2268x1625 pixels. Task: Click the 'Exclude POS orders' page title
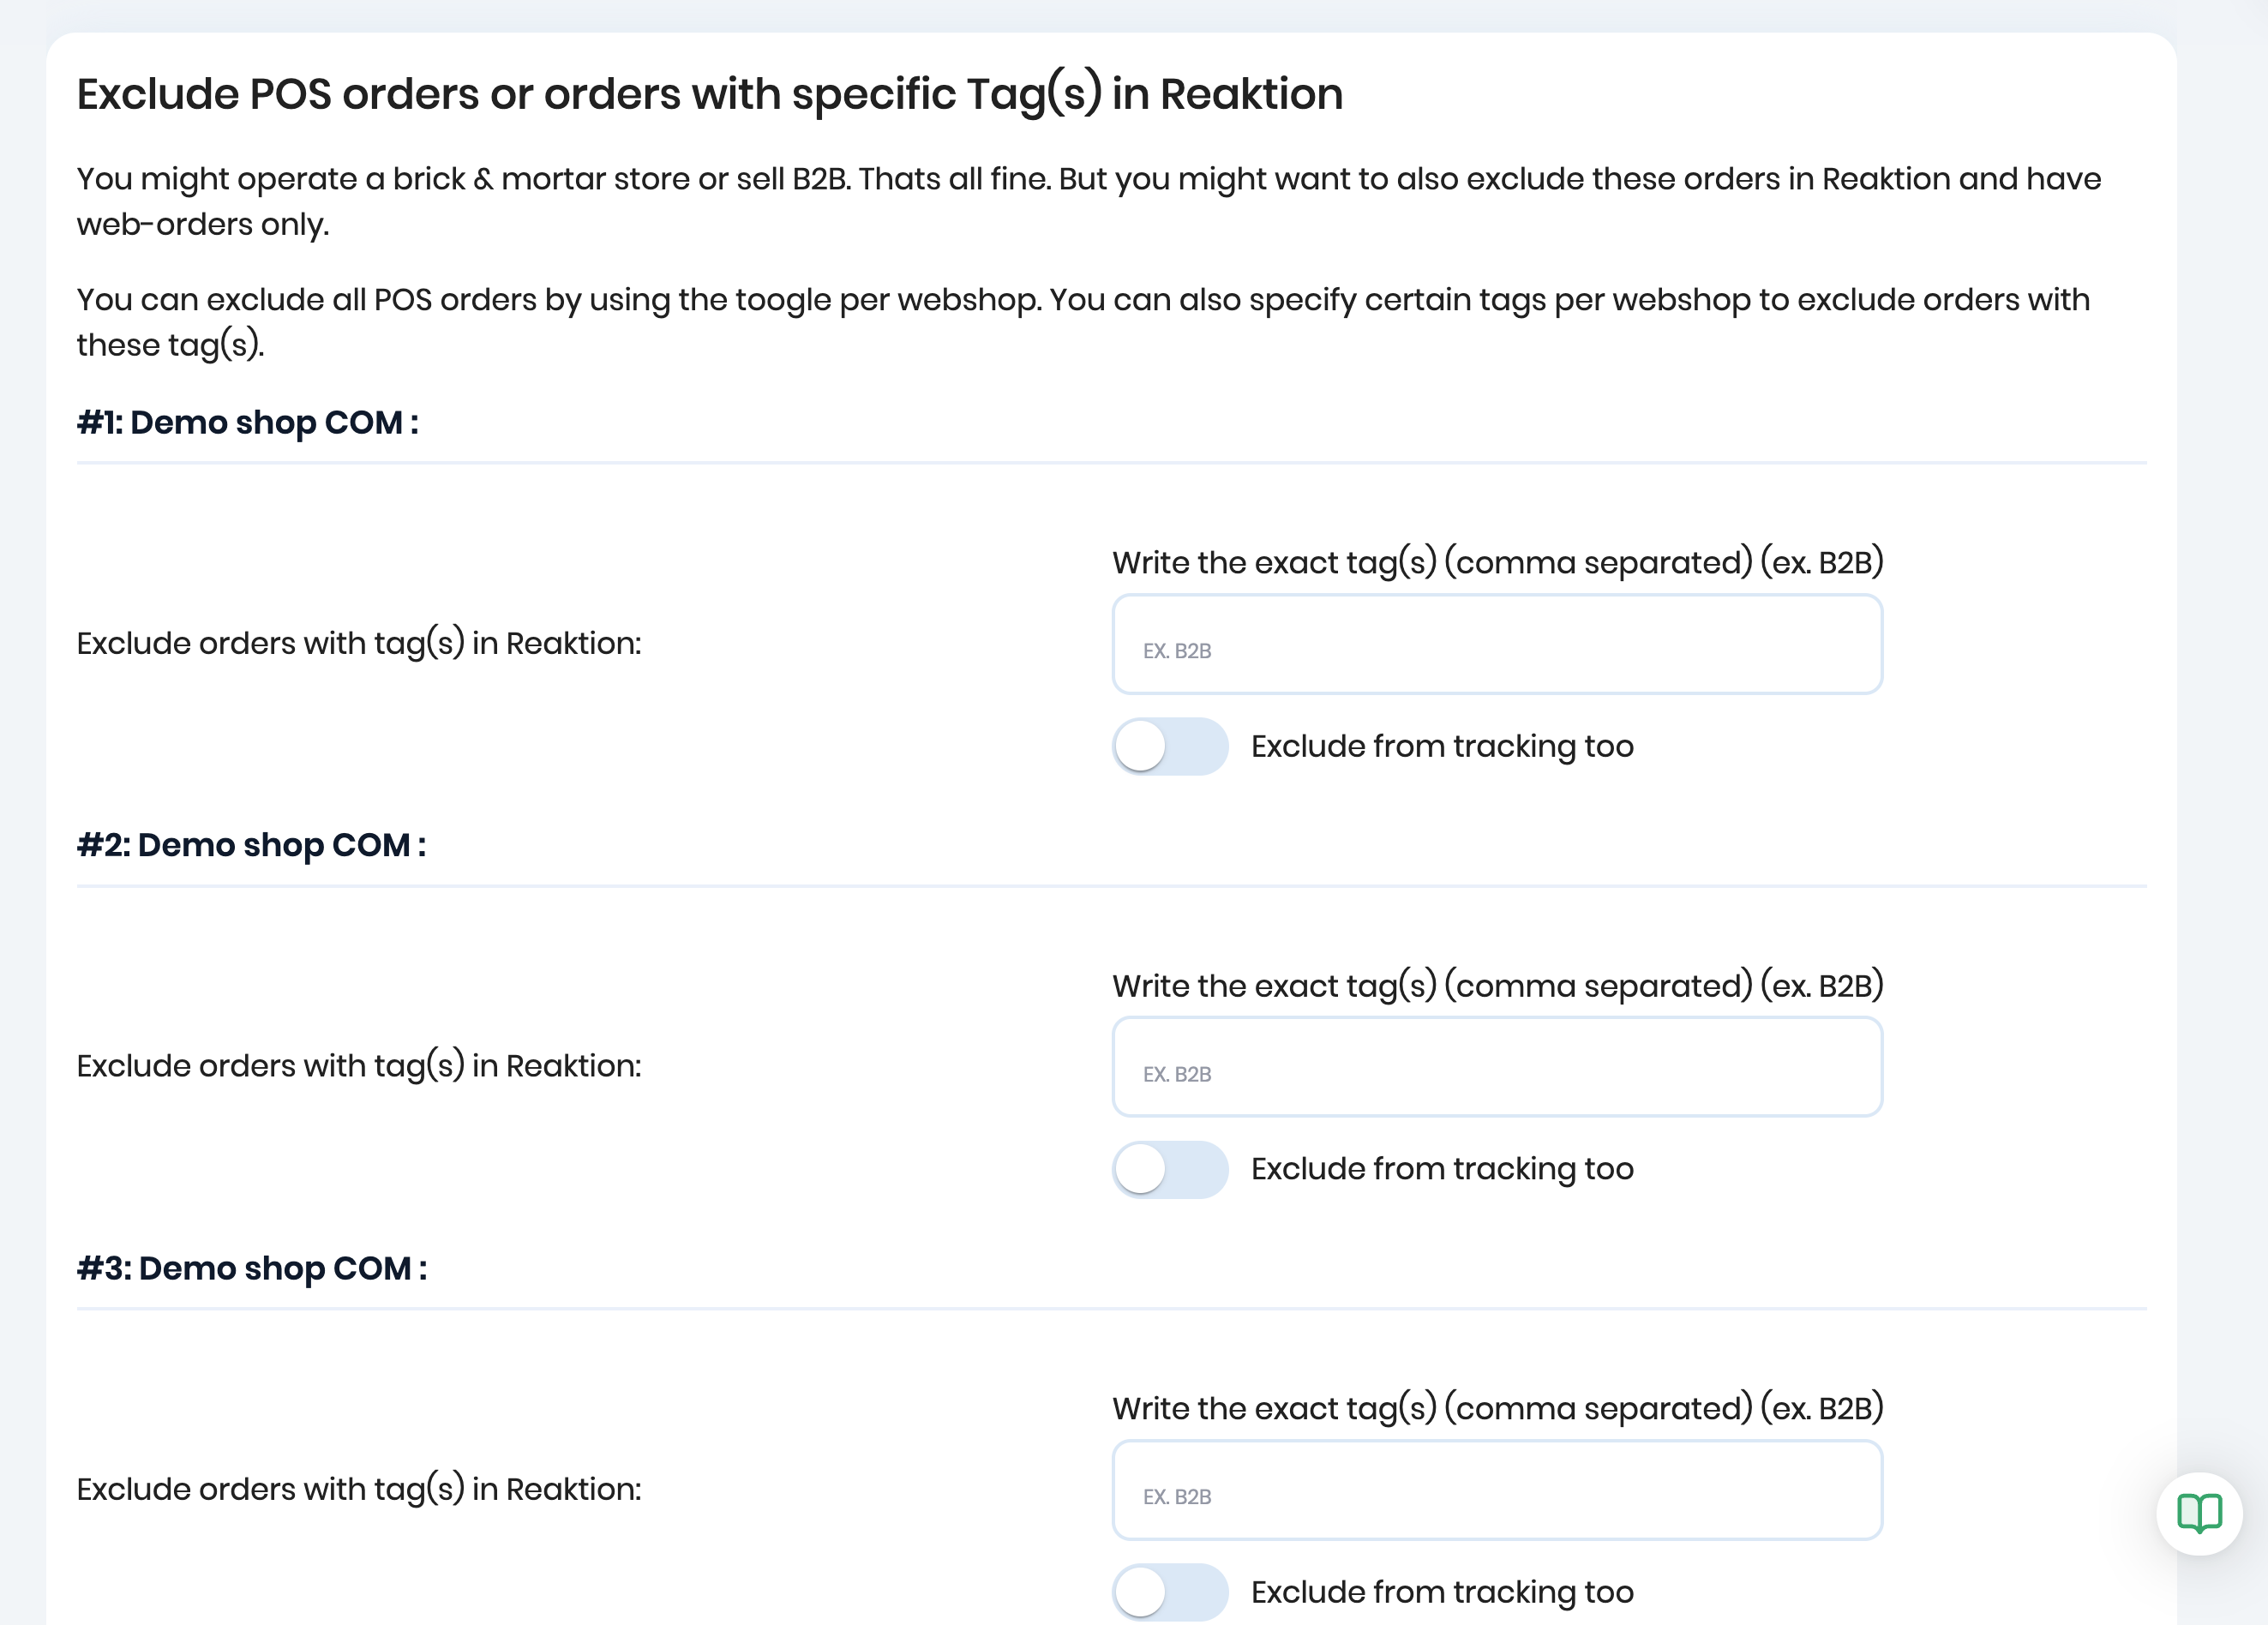pyautogui.click(x=709, y=94)
